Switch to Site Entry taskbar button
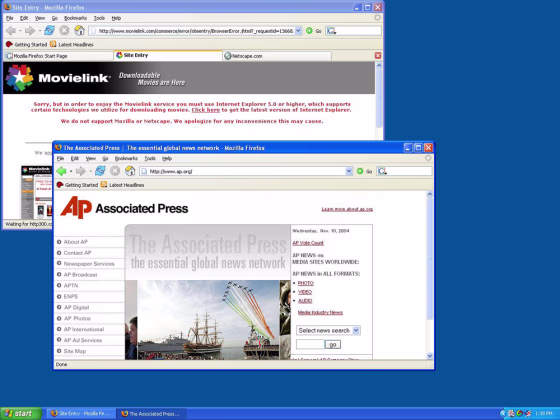Image resolution: width=560 pixels, height=420 pixels. 81,414
